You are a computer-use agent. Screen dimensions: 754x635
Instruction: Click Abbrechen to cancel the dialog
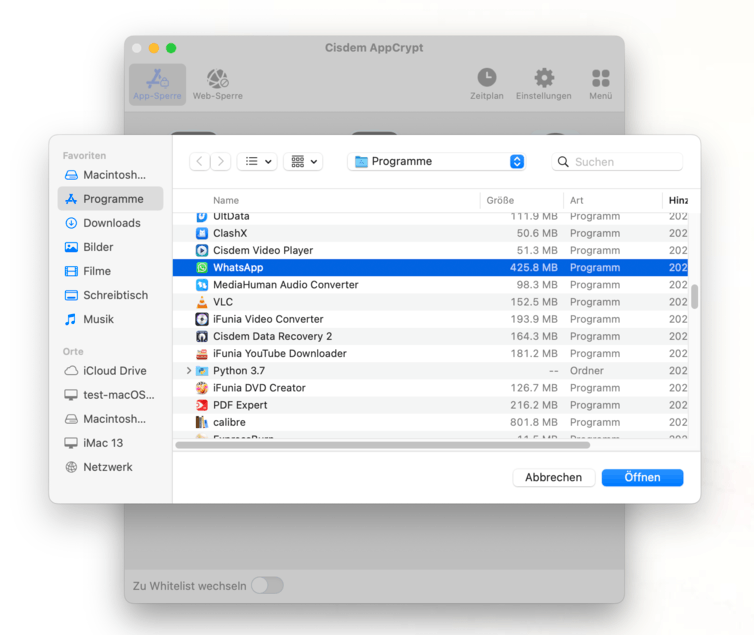tap(553, 477)
